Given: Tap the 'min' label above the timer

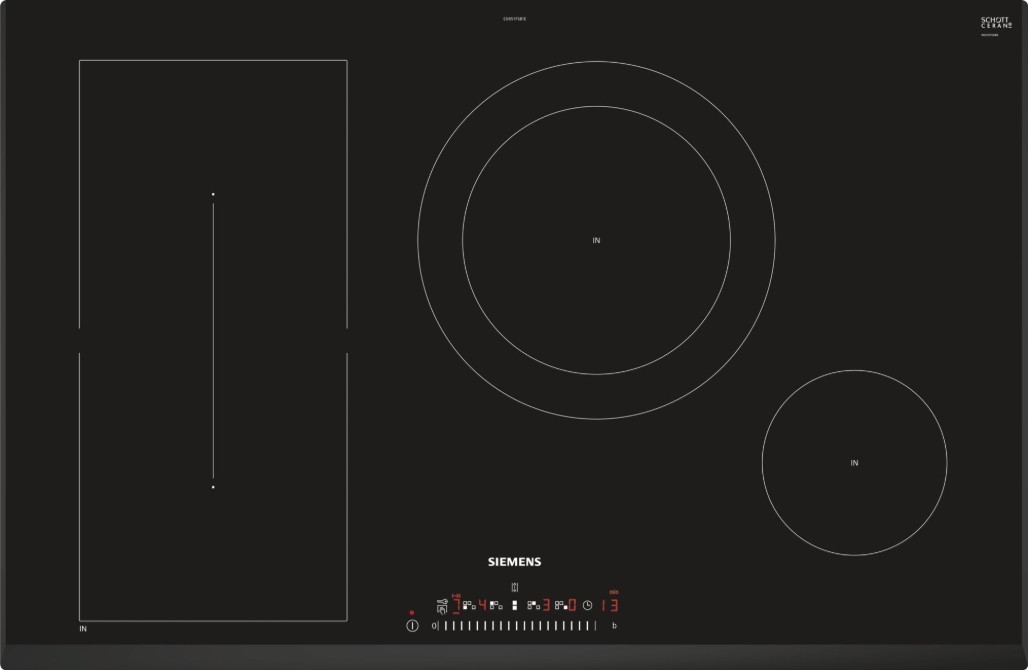Looking at the screenshot, I should click(614, 592).
